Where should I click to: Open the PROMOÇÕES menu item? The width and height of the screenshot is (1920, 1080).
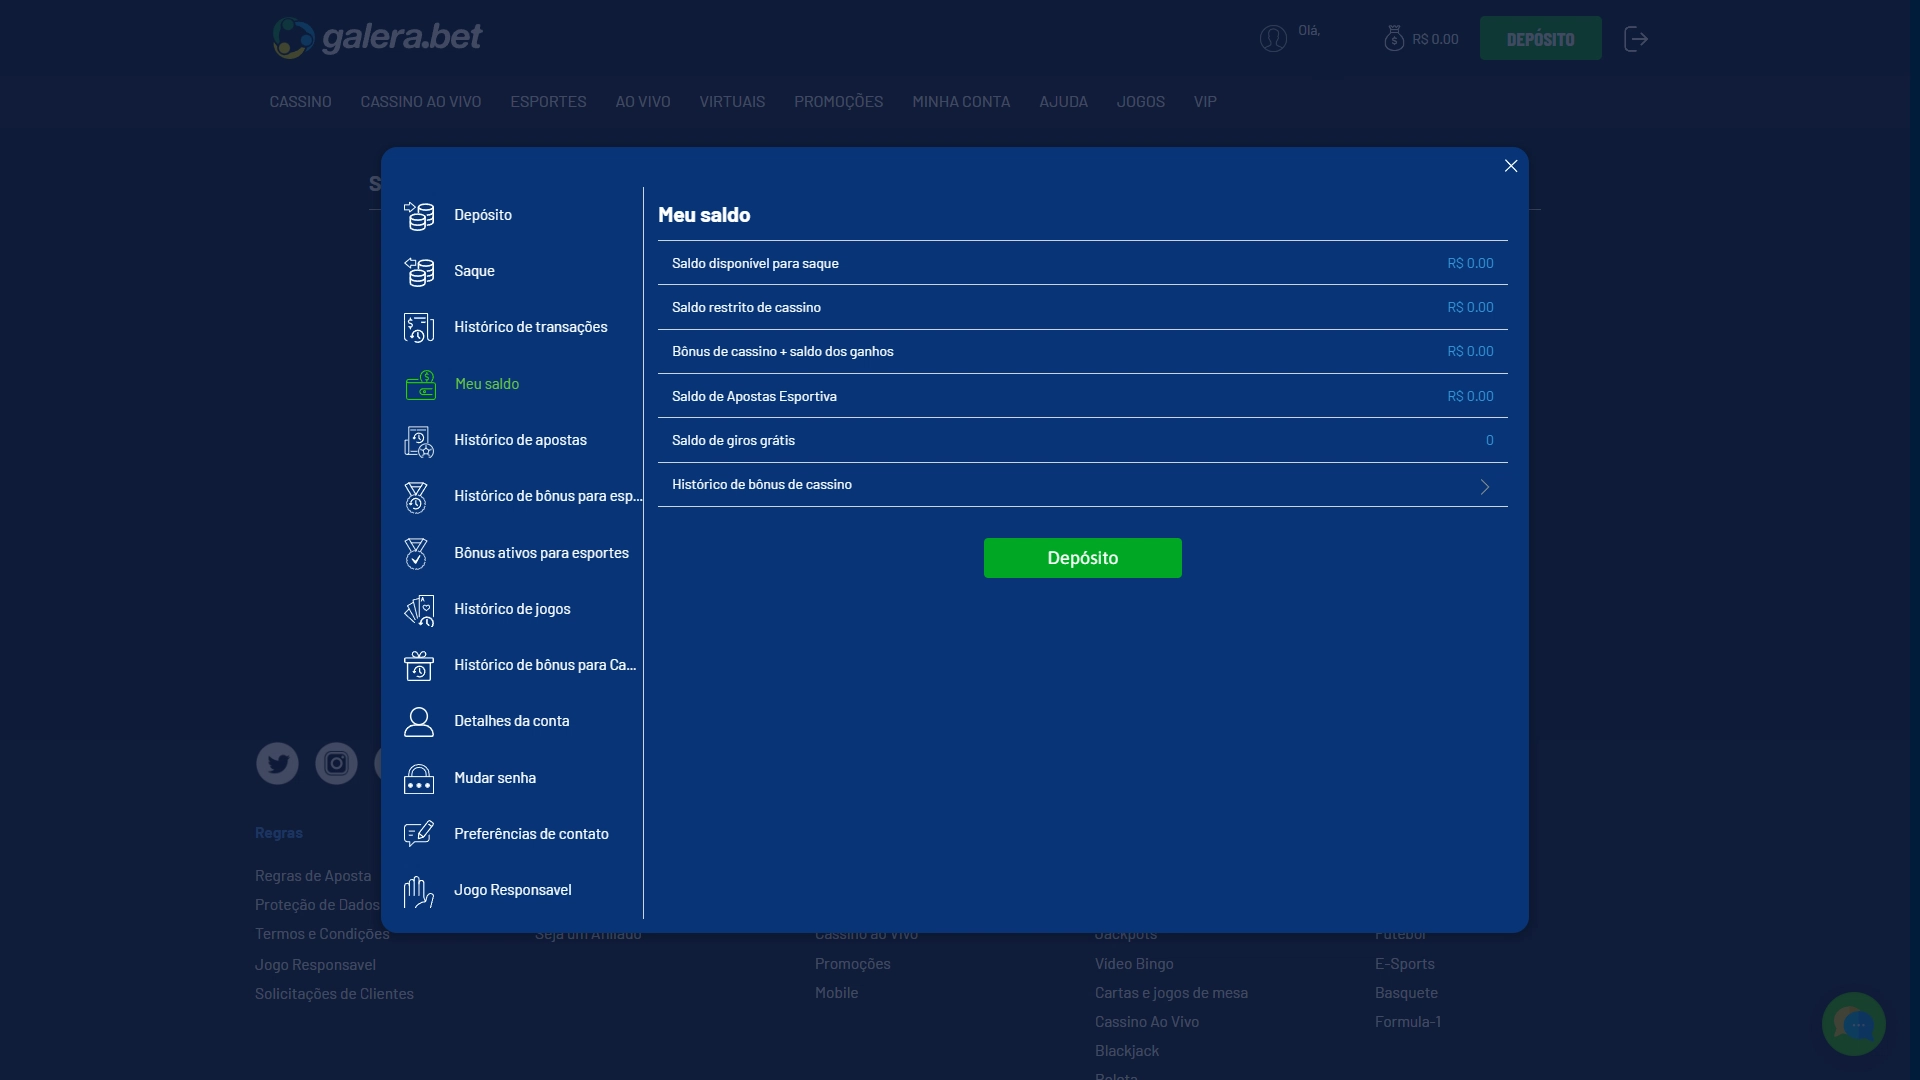coord(838,102)
